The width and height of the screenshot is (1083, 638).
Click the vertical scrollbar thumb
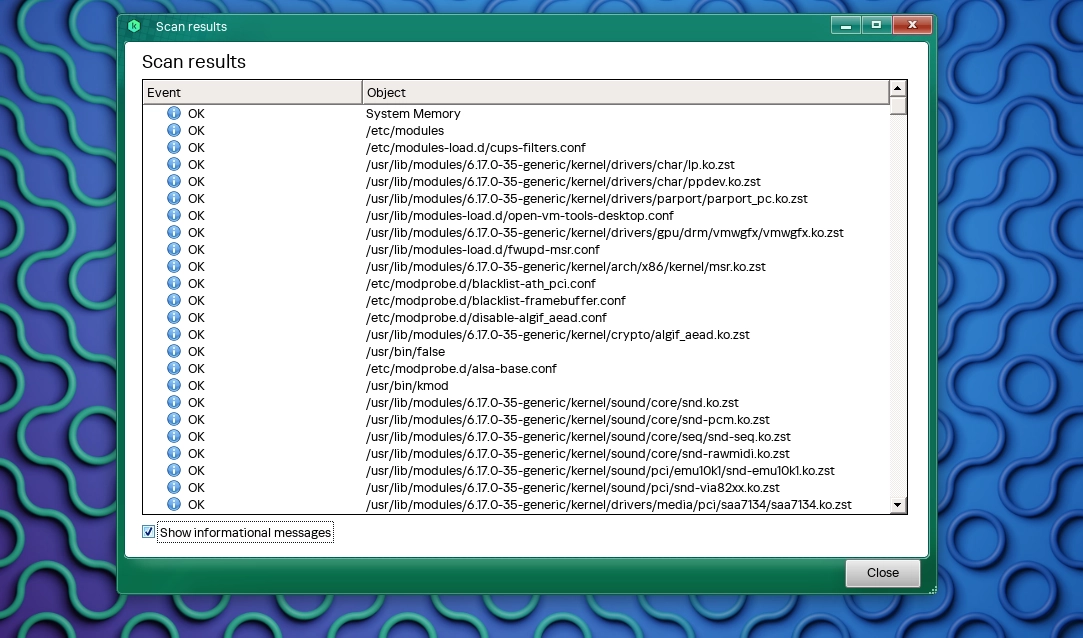(897, 106)
